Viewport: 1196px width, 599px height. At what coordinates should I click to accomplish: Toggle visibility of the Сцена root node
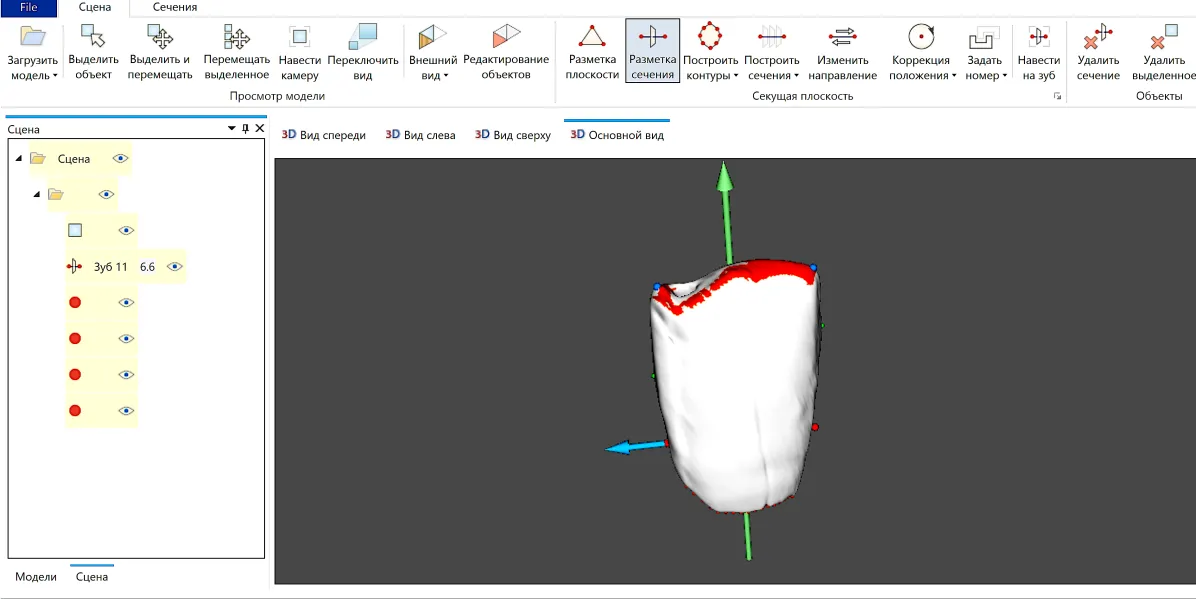[x=121, y=158]
